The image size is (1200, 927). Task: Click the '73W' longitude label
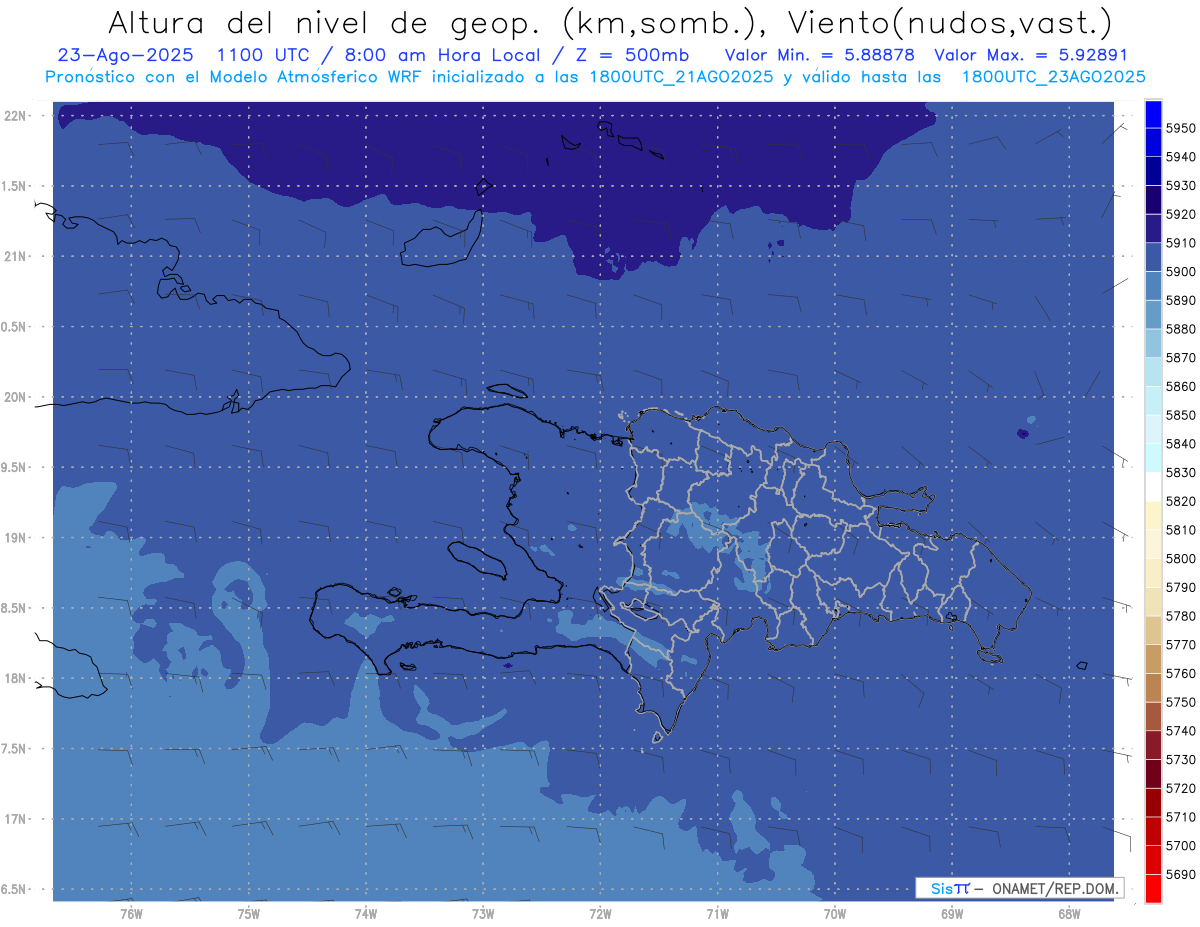[x=483, y=913]
